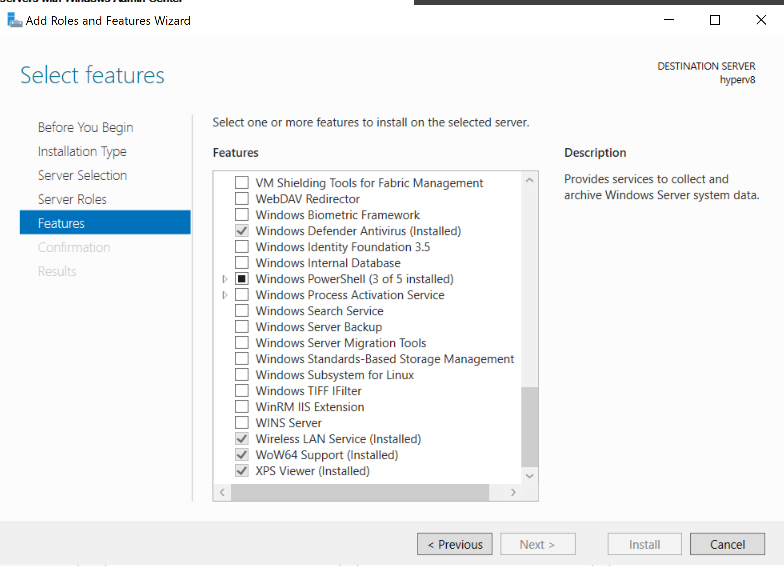Click the Previous button
Image resolution: width=784 pixels, height=566 pixels.
[x=455, y=544]
